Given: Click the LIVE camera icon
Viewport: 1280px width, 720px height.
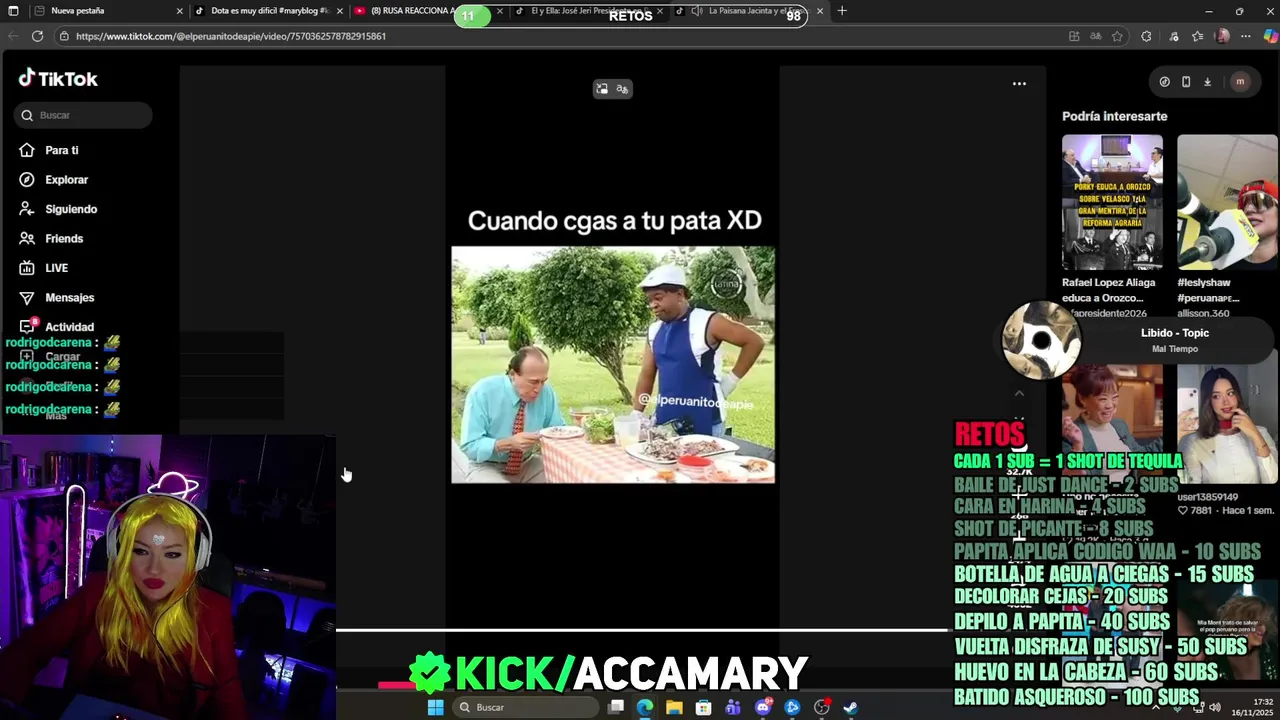Looking at the screenshot, I should (27, 268).
